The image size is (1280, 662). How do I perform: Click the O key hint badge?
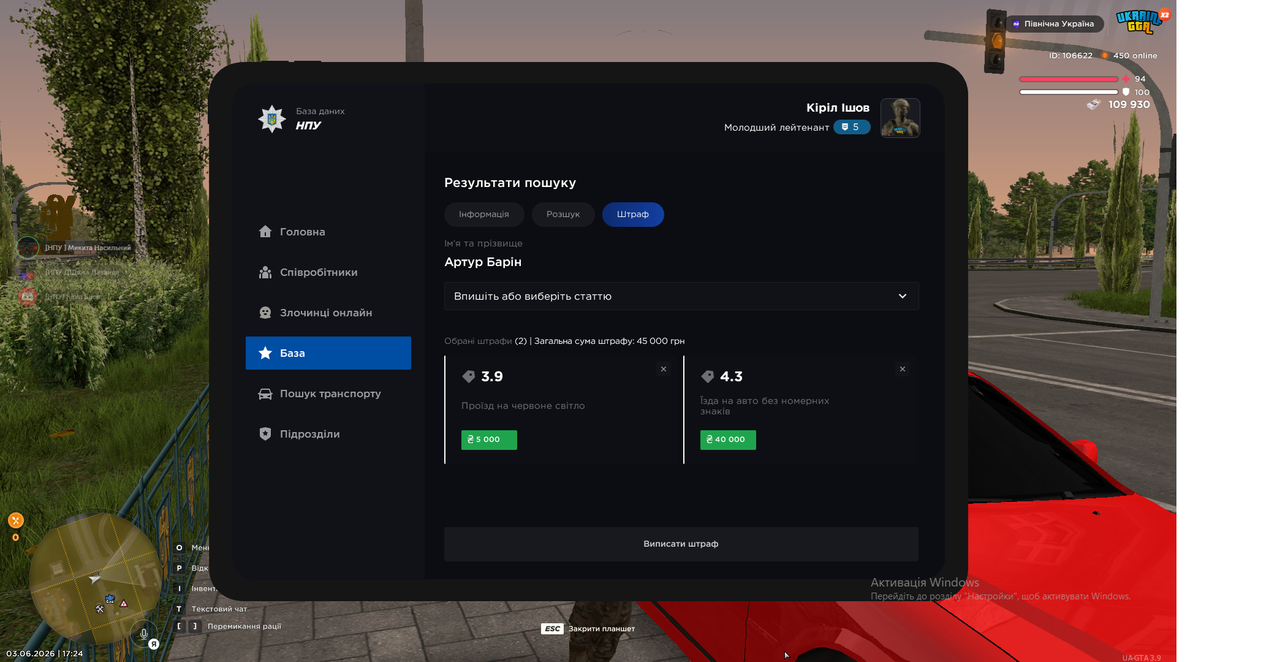pos(180,548)
